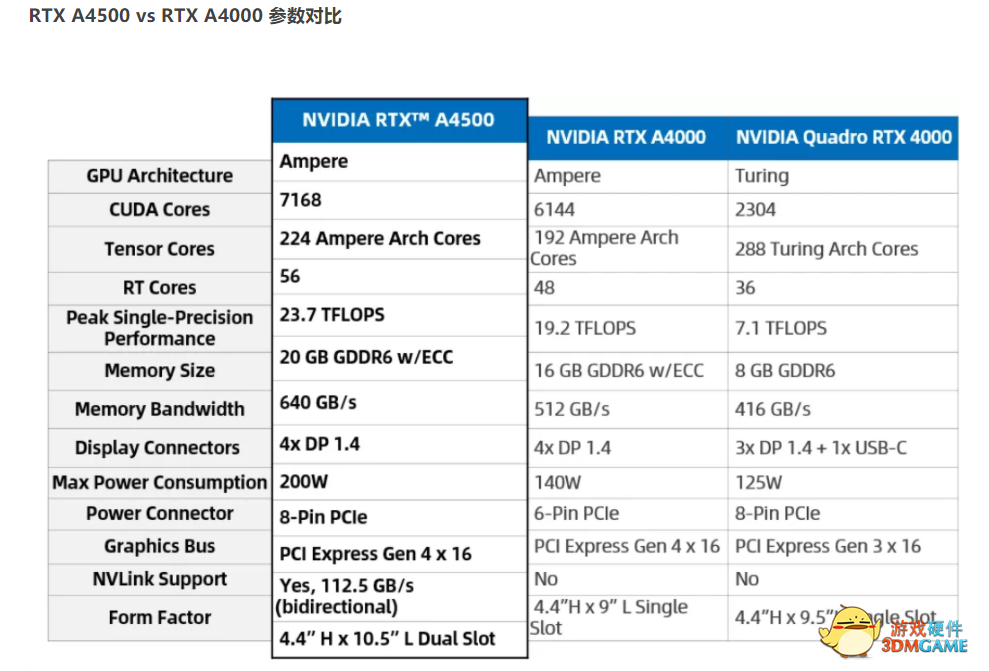The image size is (989, 671).
Task: Click the 7168 CUDA cores value
Action: 301,201
